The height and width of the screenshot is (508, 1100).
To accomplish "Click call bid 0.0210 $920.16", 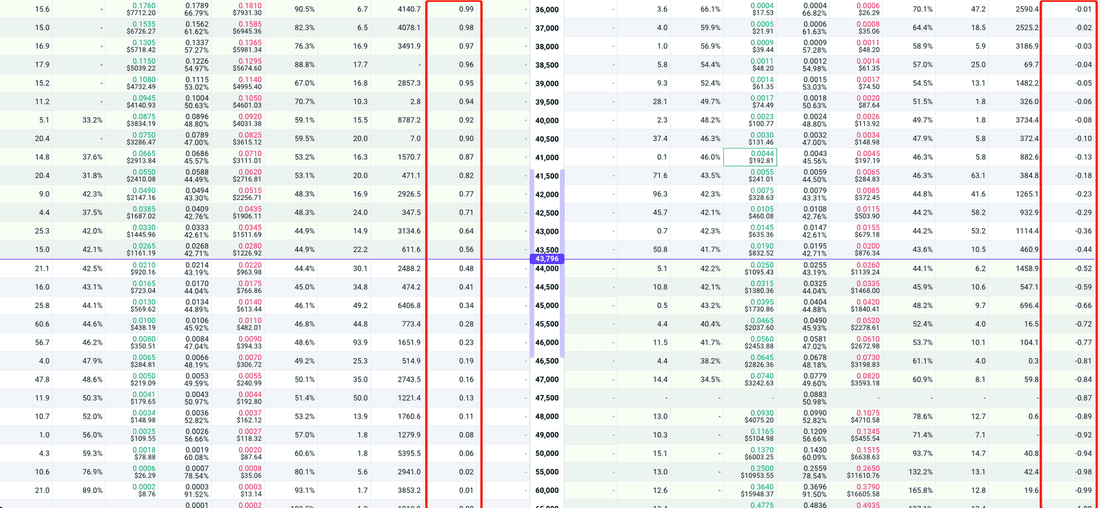I will (x=142, y=268).
